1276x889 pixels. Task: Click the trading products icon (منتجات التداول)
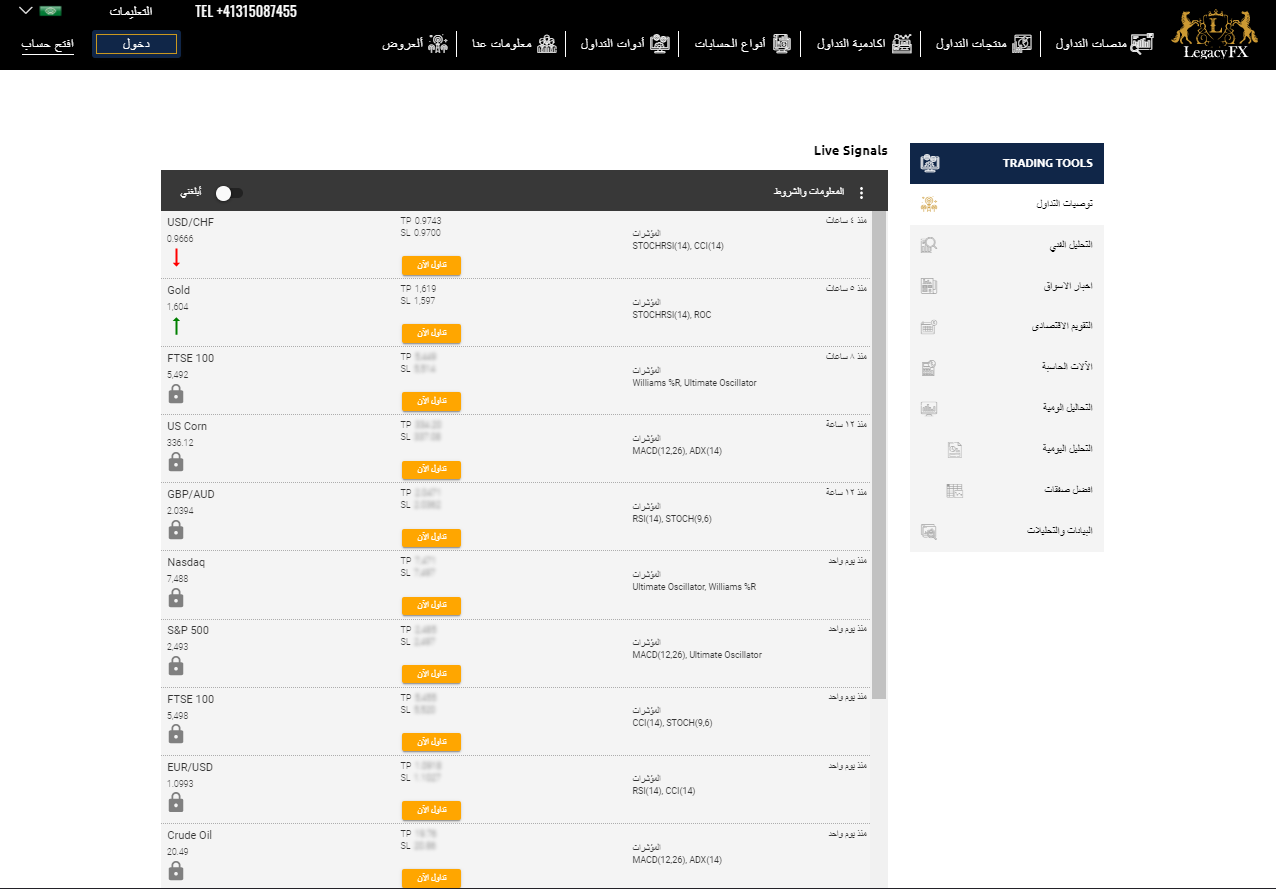[1022, 44]
